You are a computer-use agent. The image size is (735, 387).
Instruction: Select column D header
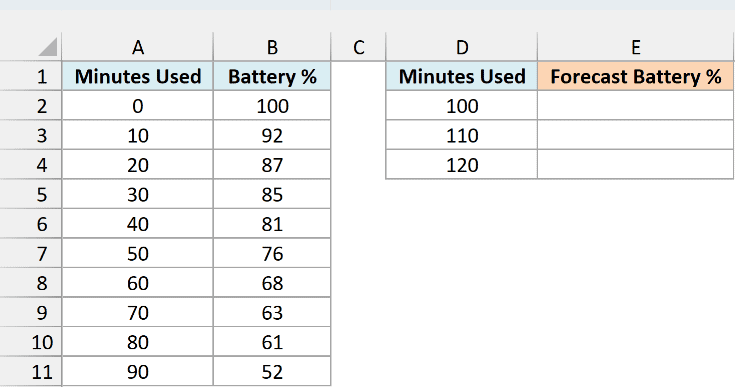(462, 47)
